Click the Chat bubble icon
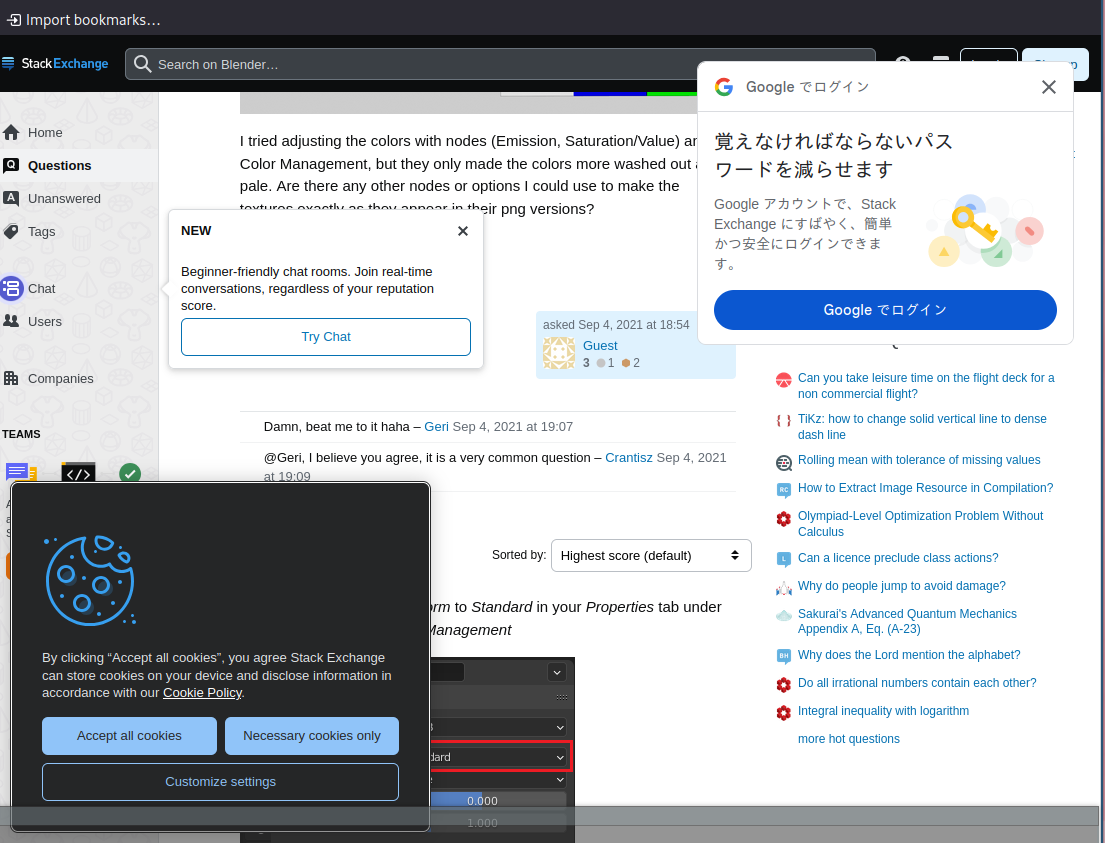The width and height of the screenshot is (1105, 843). [x=11, y=288]
